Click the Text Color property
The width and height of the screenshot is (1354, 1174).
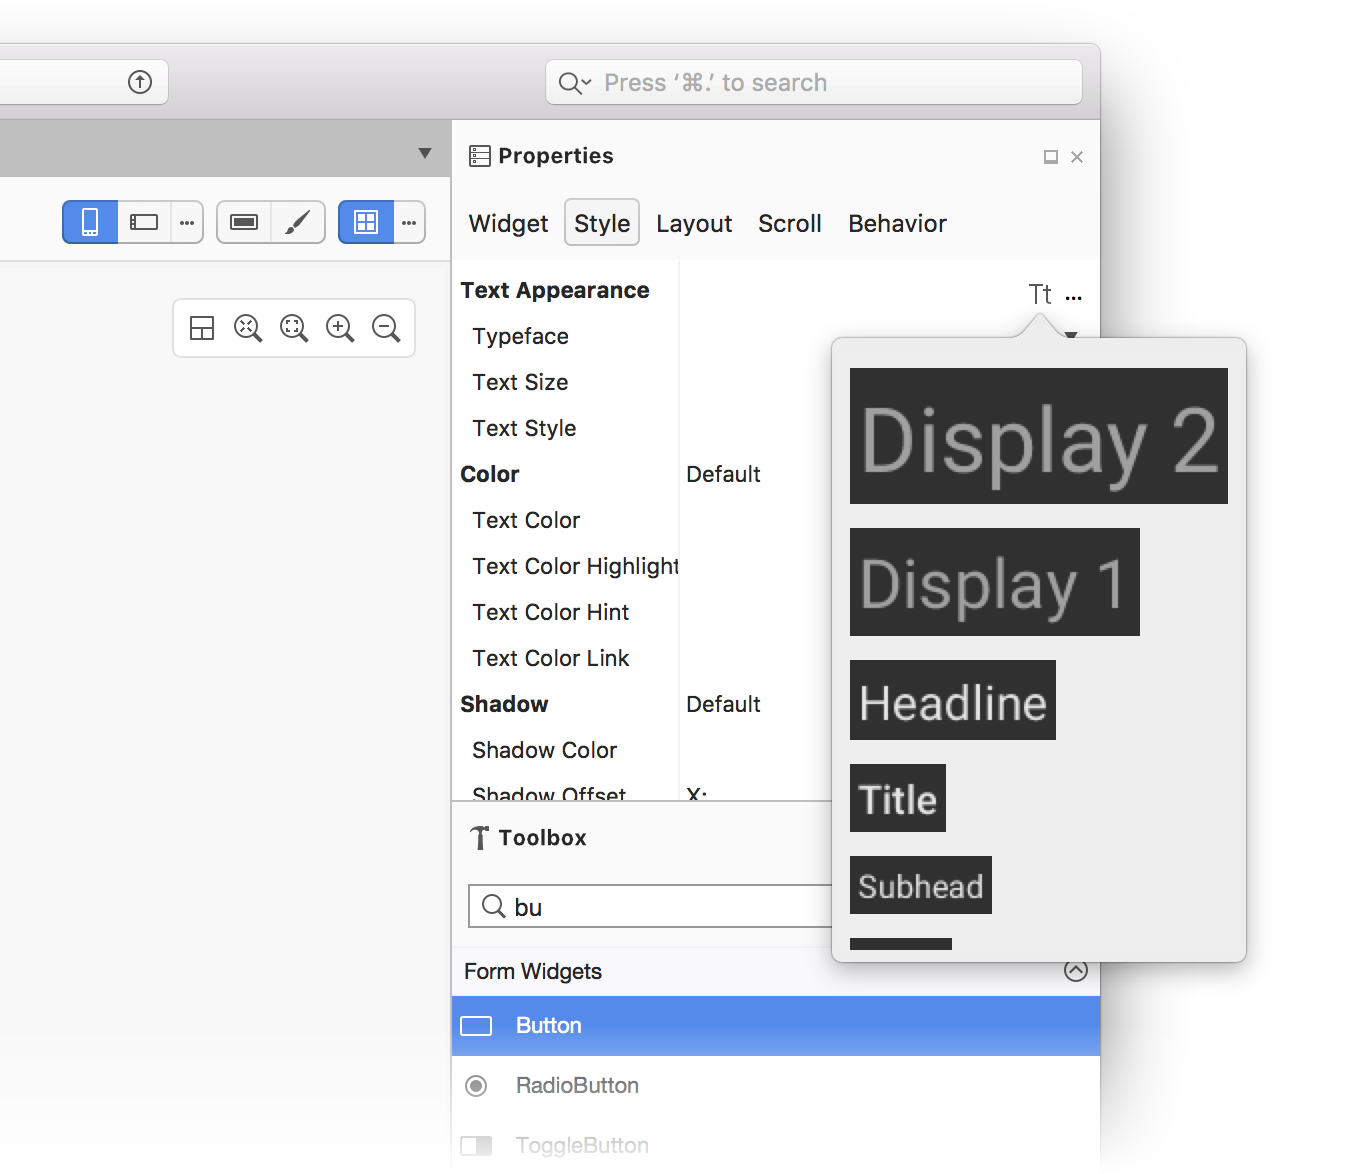click(x=526, y=520)
